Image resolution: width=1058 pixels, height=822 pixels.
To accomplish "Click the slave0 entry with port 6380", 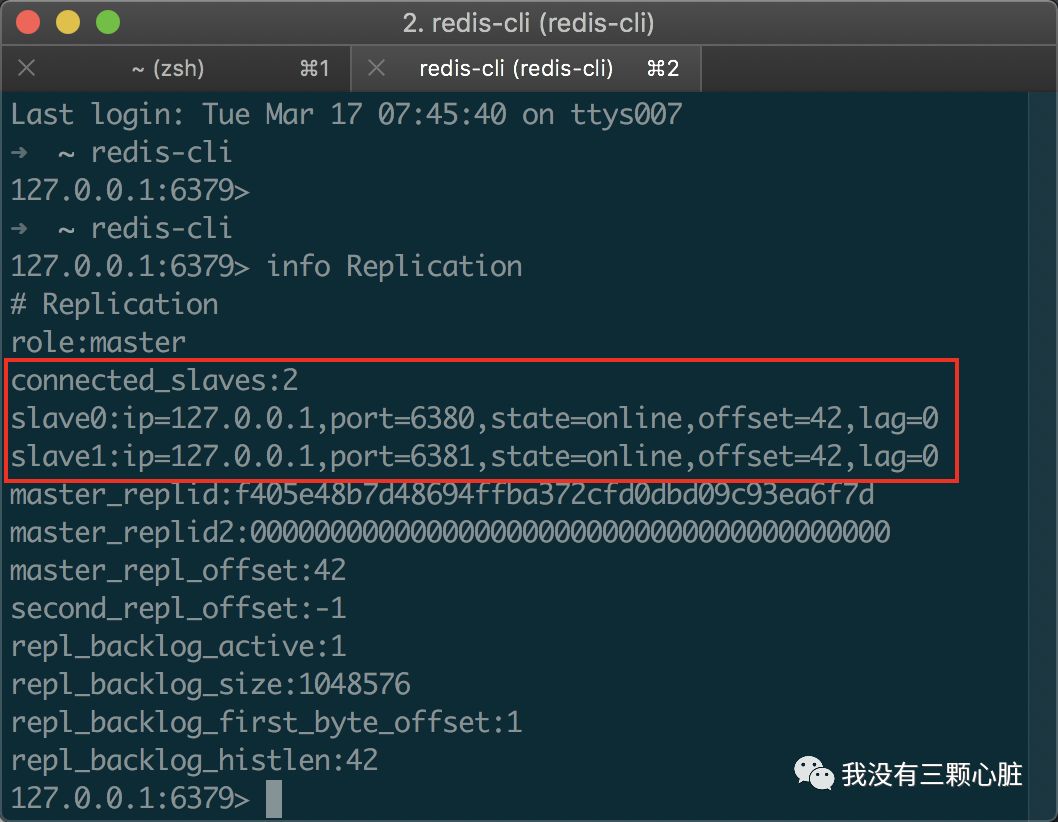I will (x=474, y=419).
